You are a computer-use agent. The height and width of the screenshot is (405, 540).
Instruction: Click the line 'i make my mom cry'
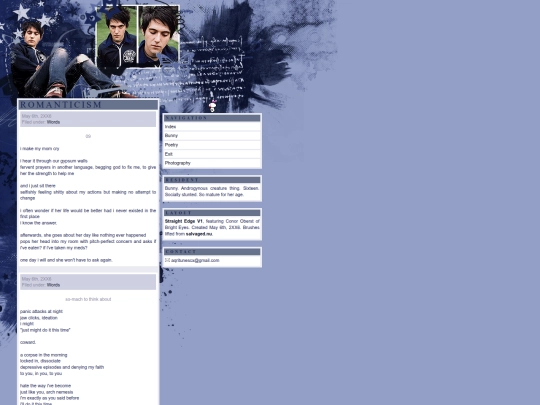point(40,149)
